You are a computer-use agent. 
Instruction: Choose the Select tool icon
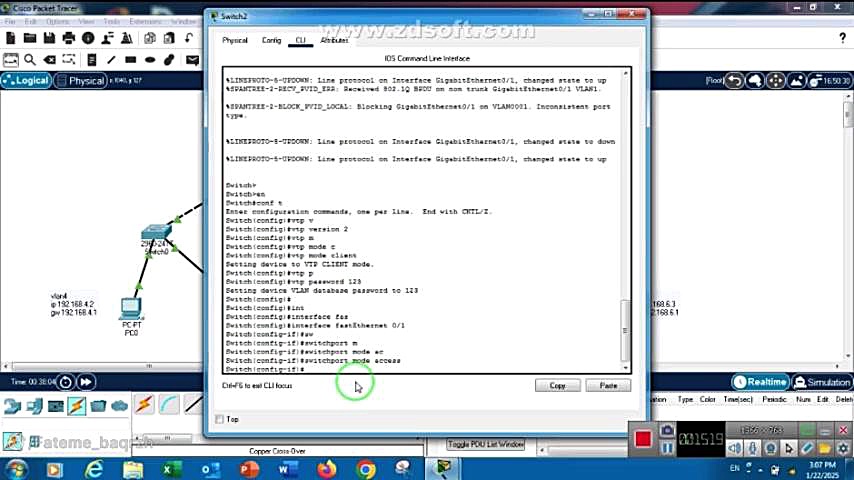click(x=10, y=59)
